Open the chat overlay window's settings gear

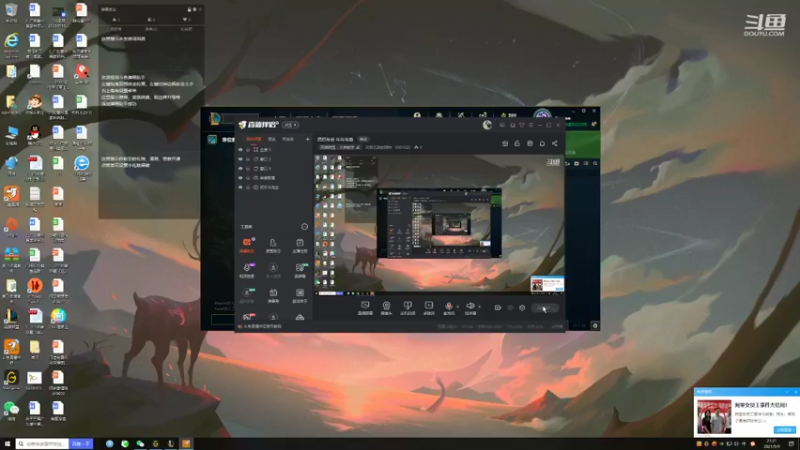194,9
